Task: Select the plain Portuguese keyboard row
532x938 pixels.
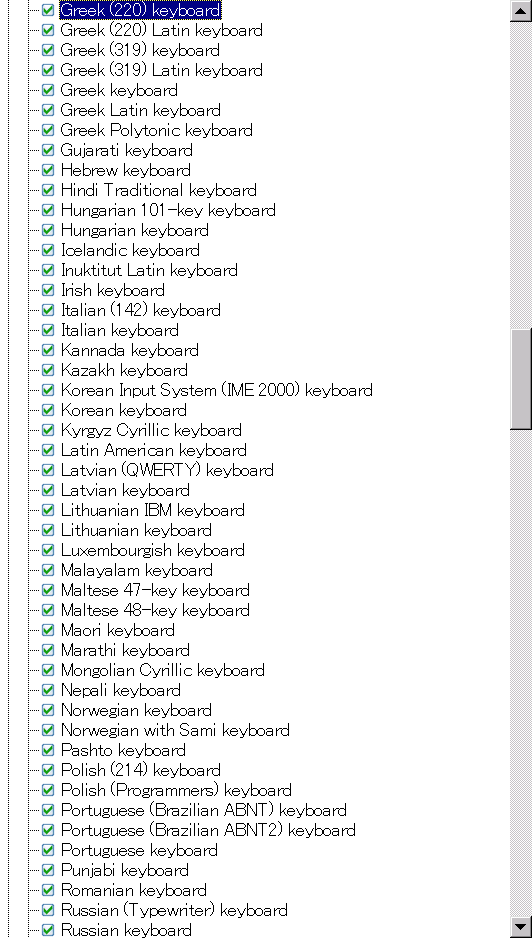Action: coord(139,850)
